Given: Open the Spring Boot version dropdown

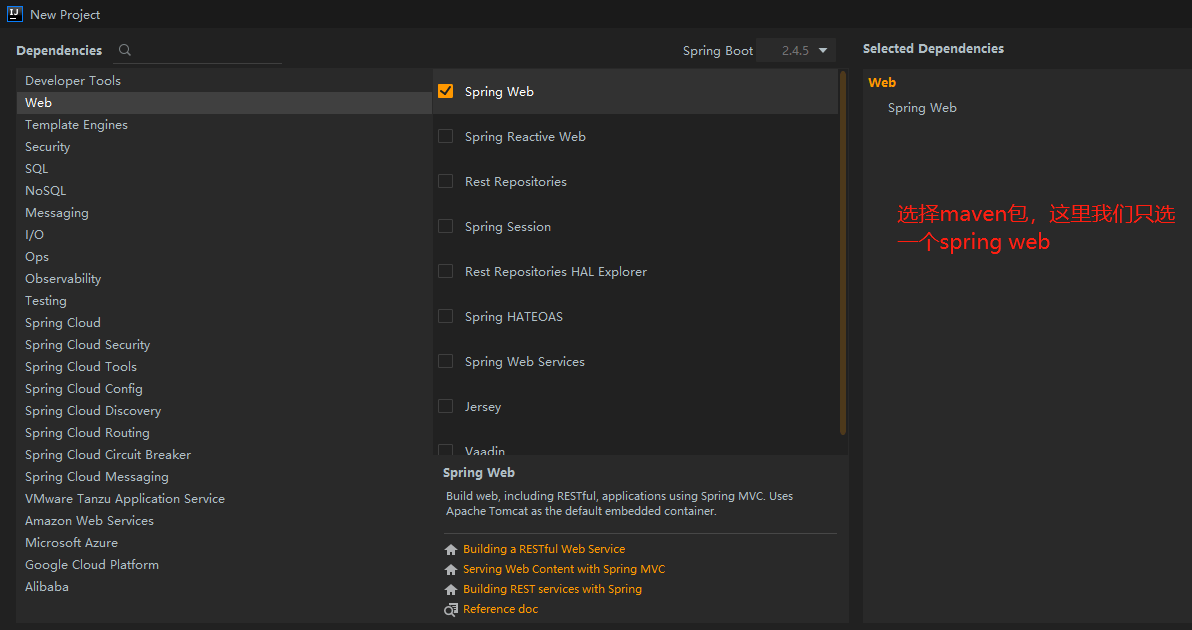Looking at the screenshot, I should (x=796, y=50).
